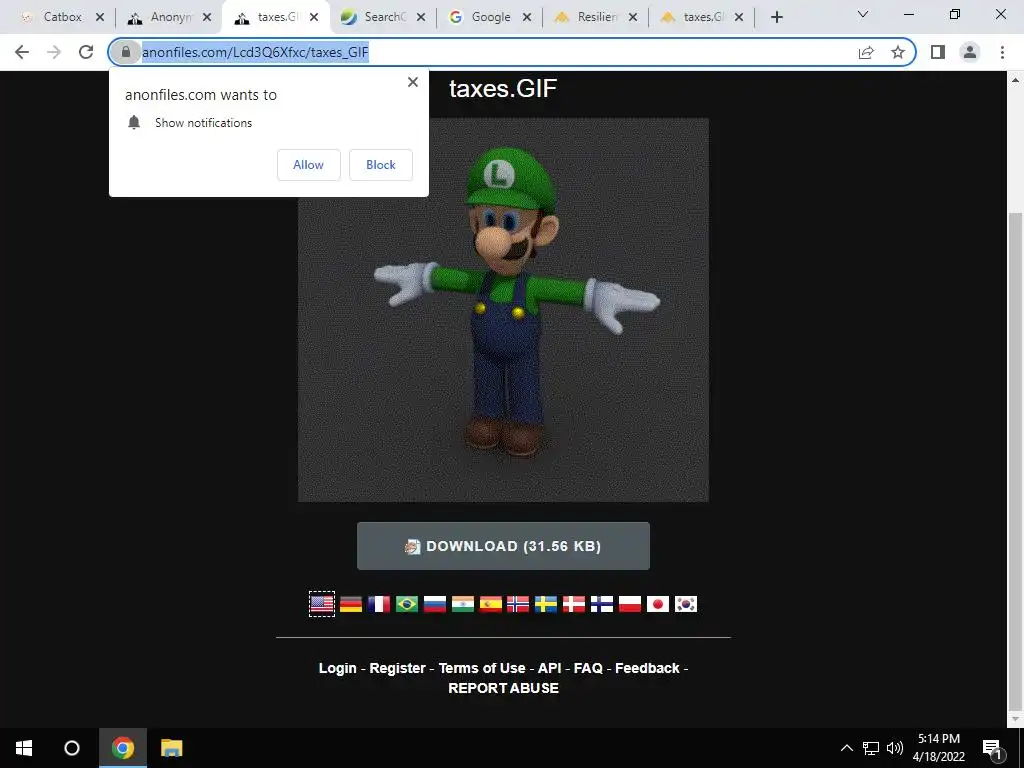Screen dimensions: 1024x768
Task: Select the Japanese flag language
Action: tap(658, 604)
